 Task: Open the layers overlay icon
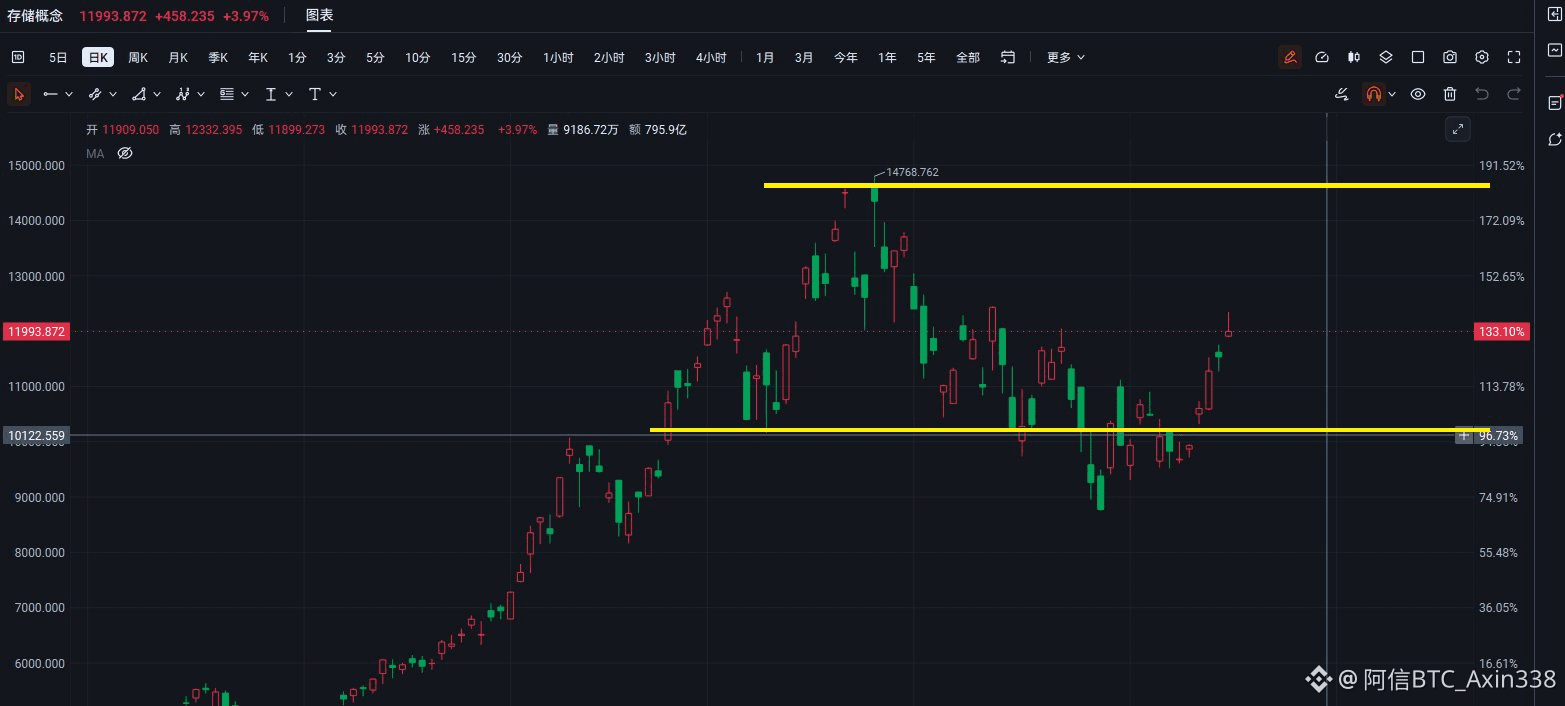coord(1386,57)
